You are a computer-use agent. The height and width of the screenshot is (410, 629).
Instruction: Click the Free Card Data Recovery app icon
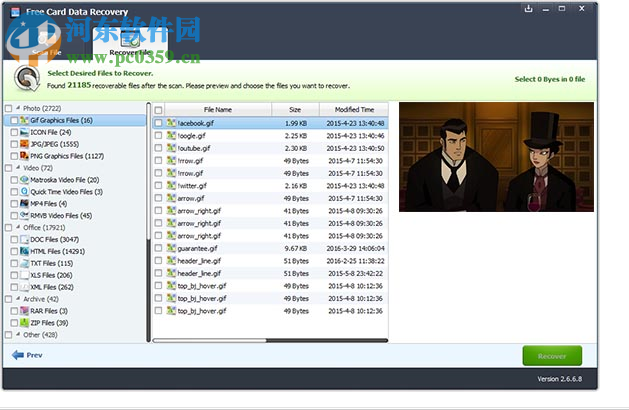pyautogui.click(x=15, y=12)
